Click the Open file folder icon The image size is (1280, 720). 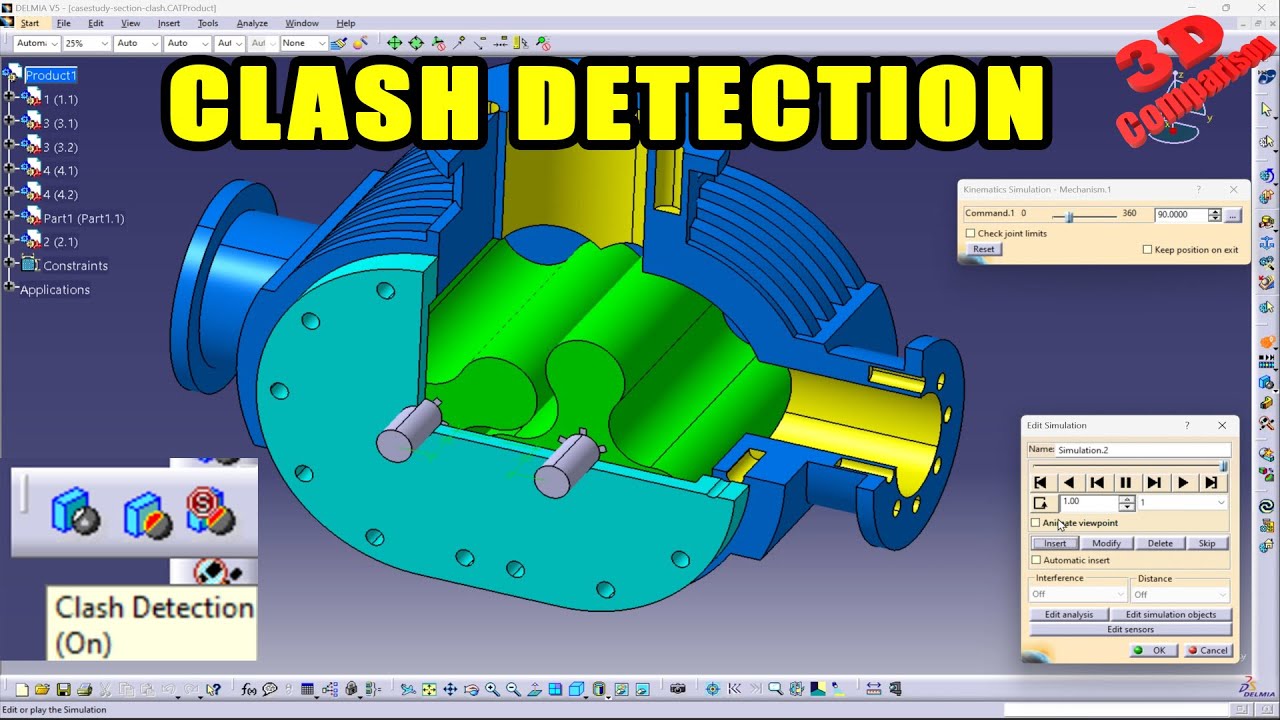42,689
